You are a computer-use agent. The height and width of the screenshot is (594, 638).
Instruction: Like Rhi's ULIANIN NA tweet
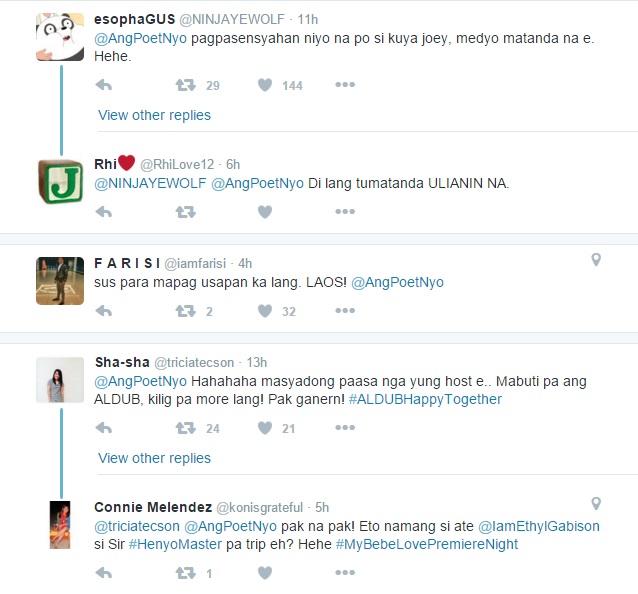click(265, 212)
